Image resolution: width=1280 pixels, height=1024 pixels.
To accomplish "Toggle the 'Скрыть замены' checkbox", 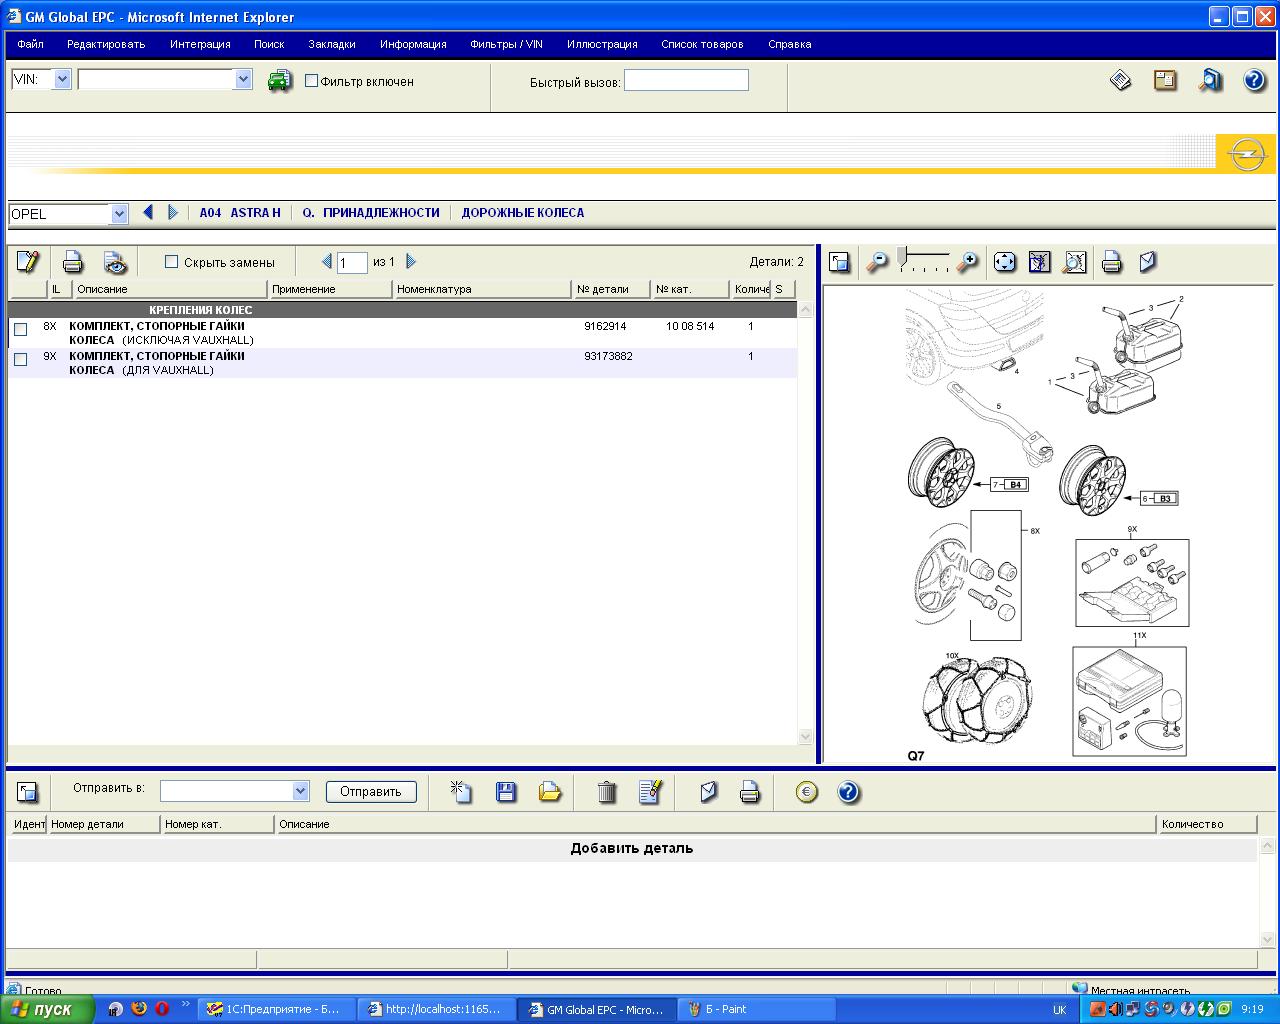I will point(171,262).
